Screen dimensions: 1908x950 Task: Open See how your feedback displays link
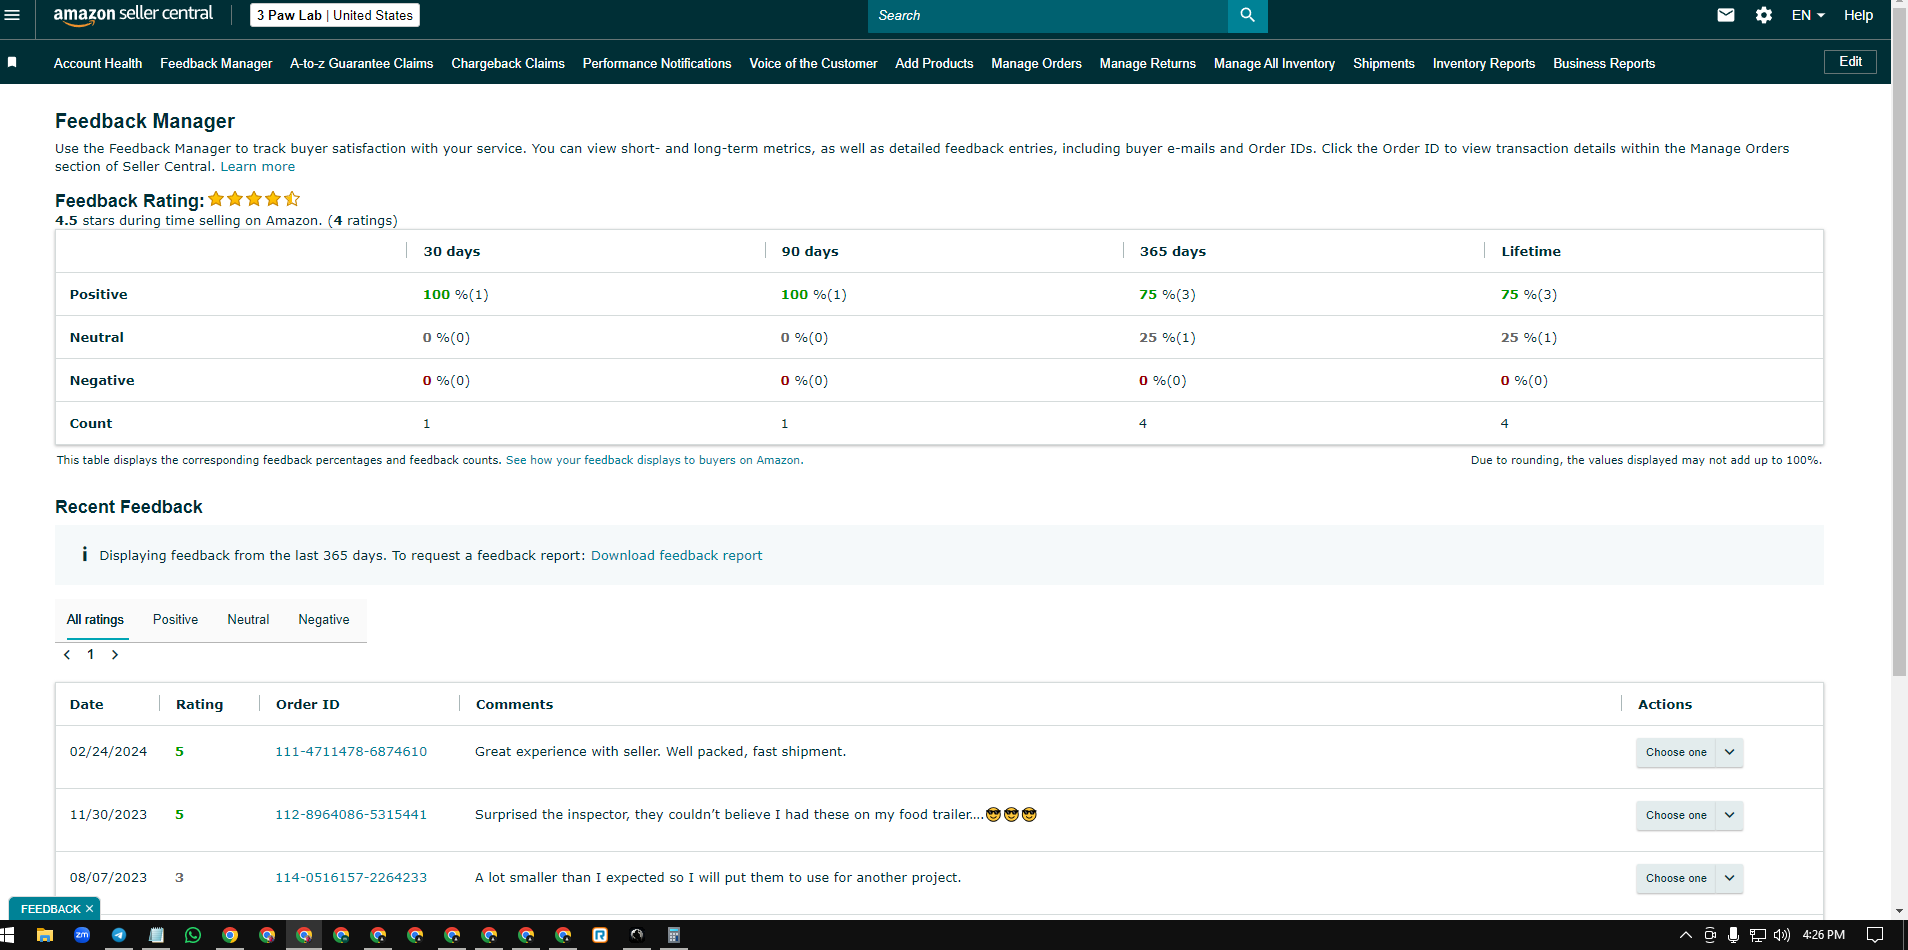[x=654, y=460]
